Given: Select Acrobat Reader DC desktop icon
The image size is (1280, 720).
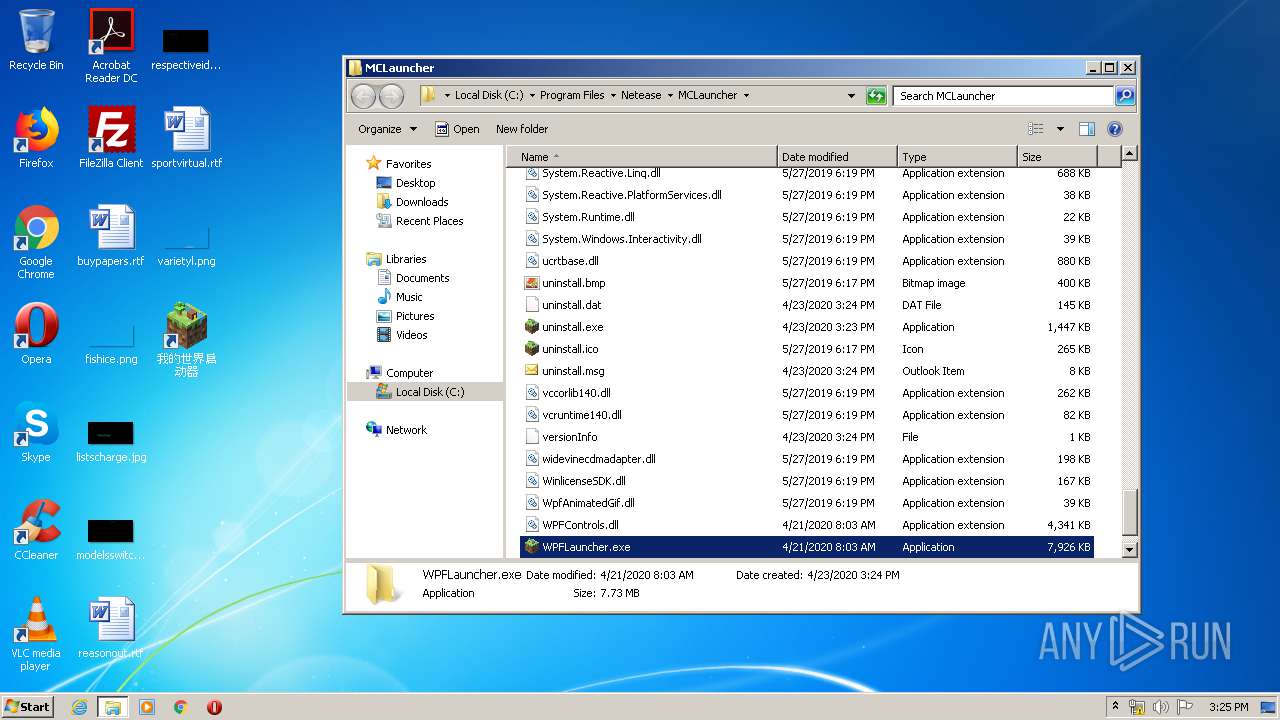Looking at the screenshot, I should click(111, 46).
